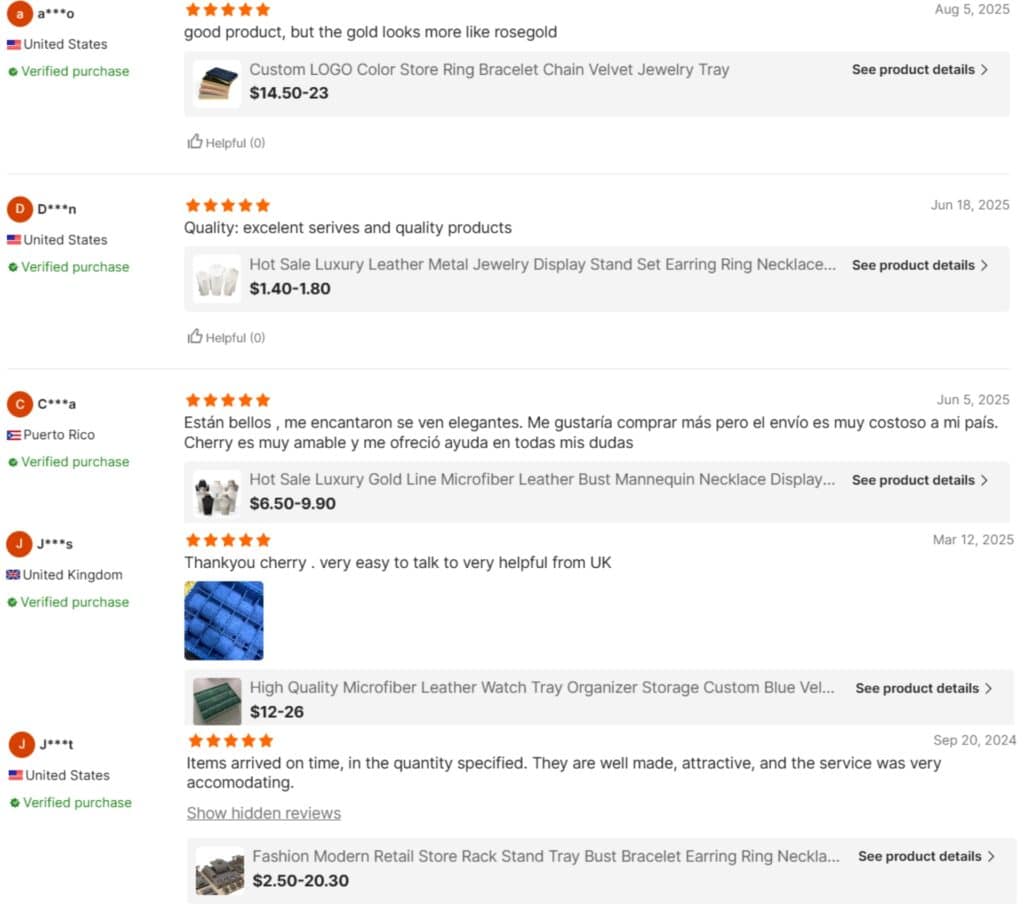Click J***t's orange avatar icon
The image size is (1024, 907).
[21, 744]
